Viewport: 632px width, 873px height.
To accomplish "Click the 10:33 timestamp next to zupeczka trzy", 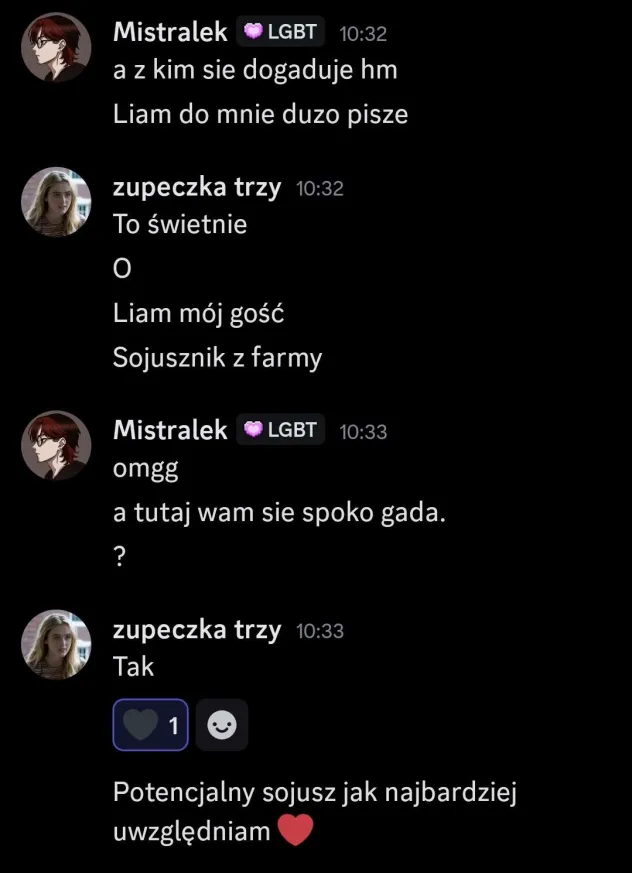I will 320,631.
